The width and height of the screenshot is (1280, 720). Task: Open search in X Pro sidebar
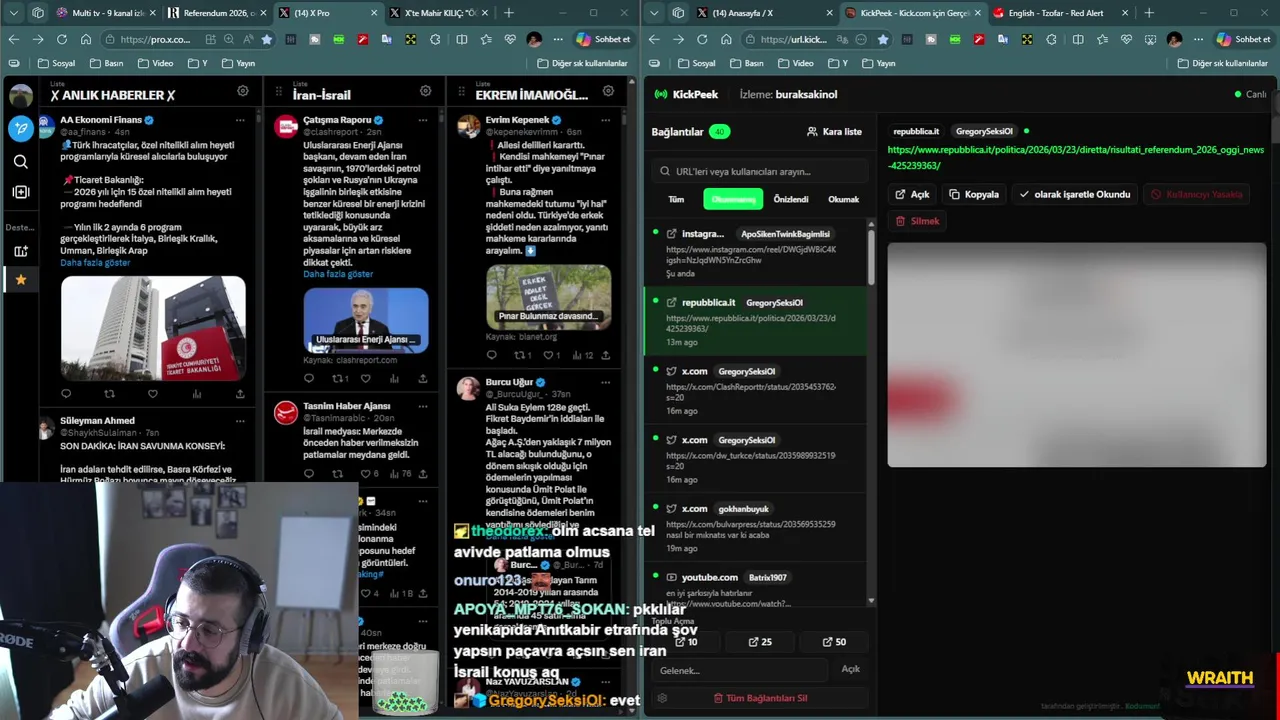[x=21, y=161]
